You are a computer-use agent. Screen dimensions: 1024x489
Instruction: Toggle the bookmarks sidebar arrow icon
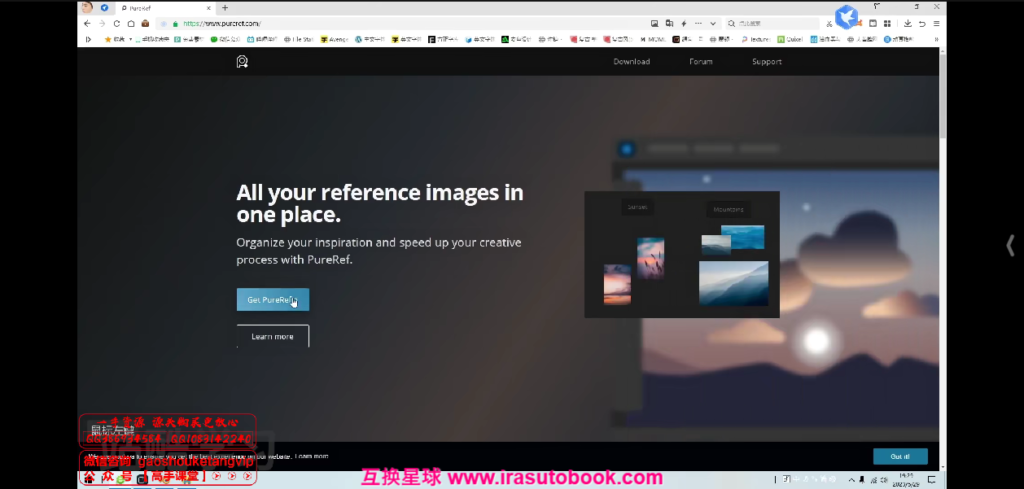pyautogui.click(x=88, y=39)
